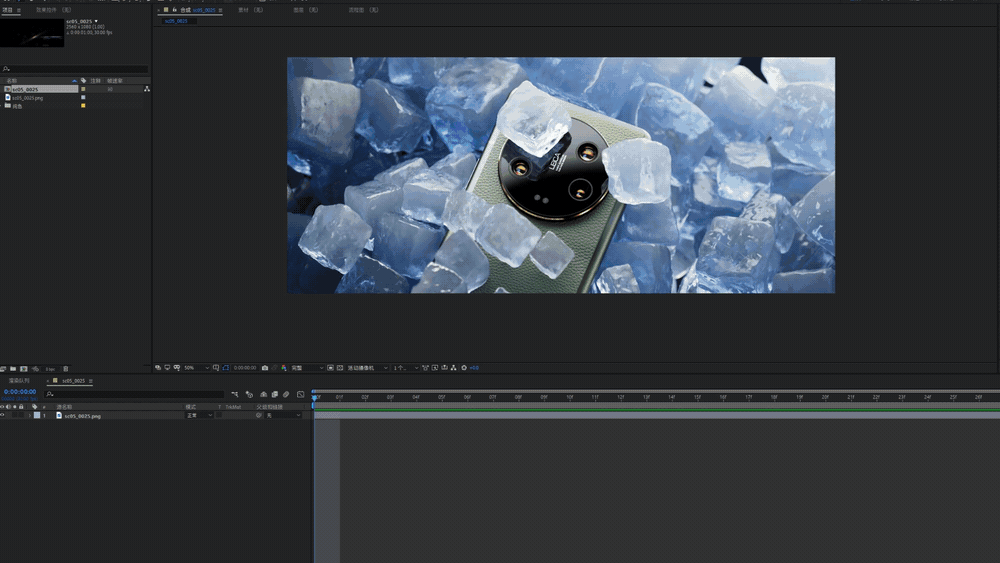Click the parent pick whip icon
1000x563 pixels.
pos(259,416)
